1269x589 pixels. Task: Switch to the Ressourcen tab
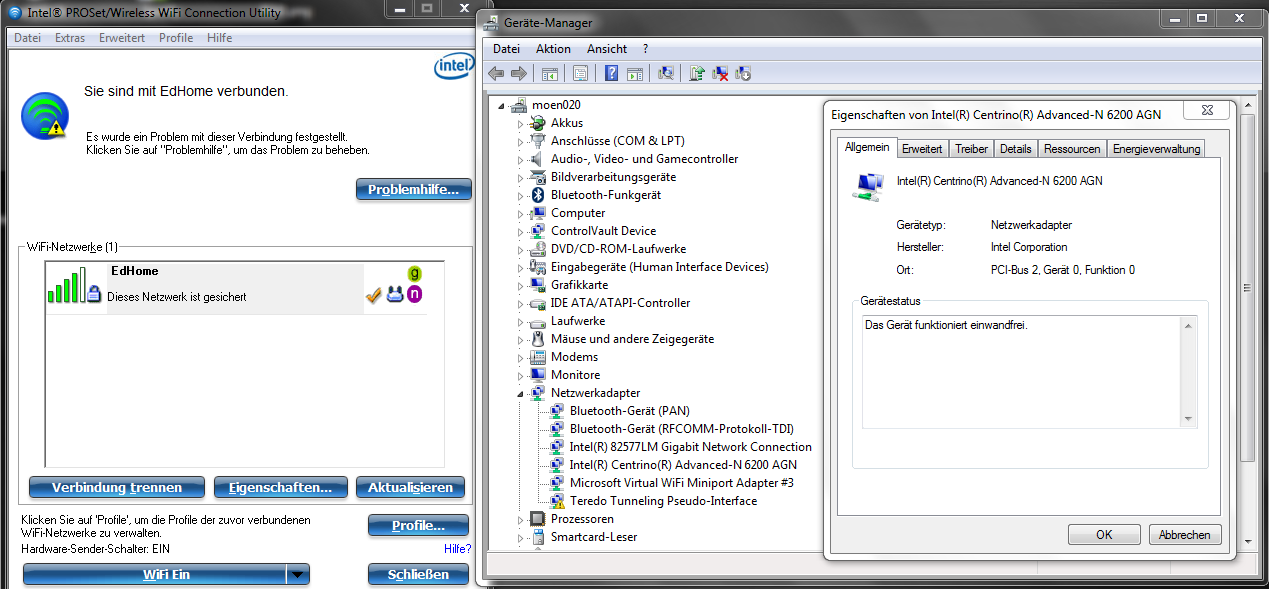click(1071, 149)
